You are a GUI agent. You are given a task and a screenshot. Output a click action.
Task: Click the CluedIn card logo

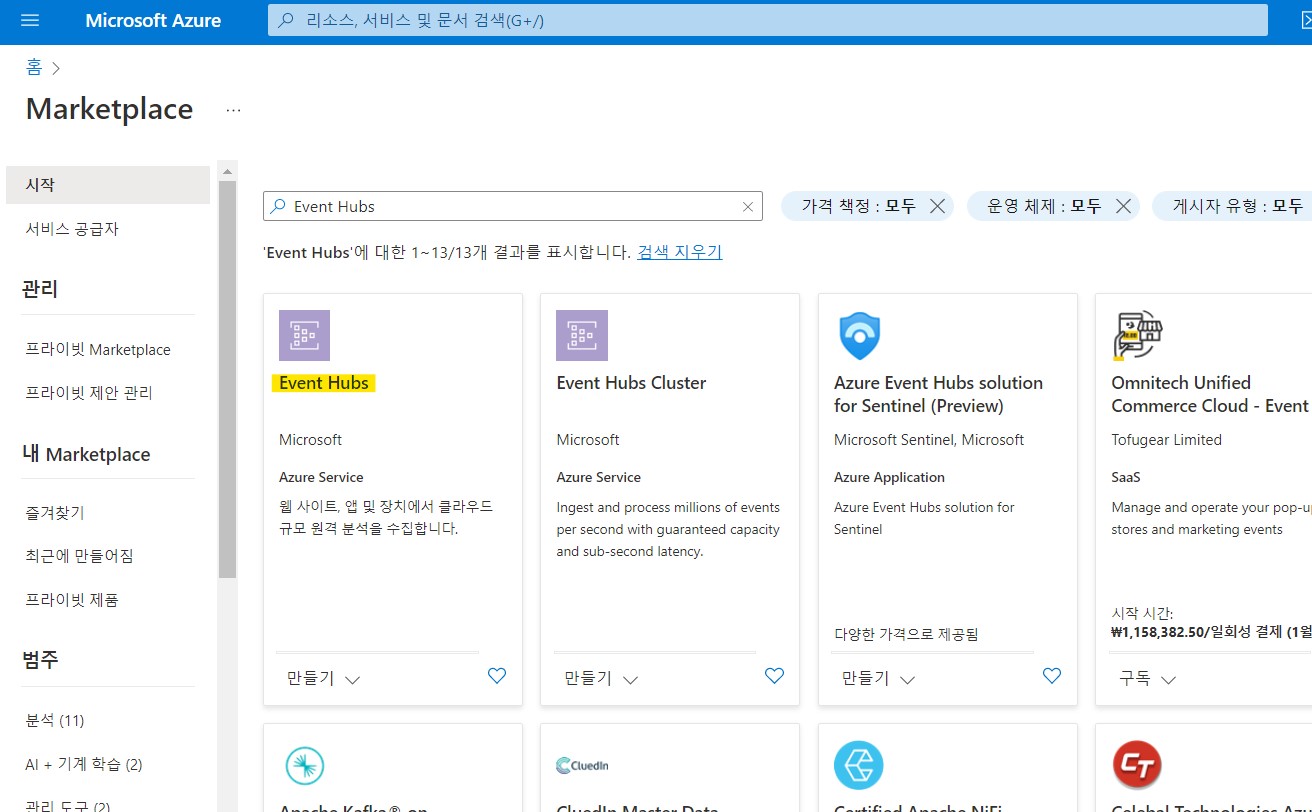click(582, 766)
